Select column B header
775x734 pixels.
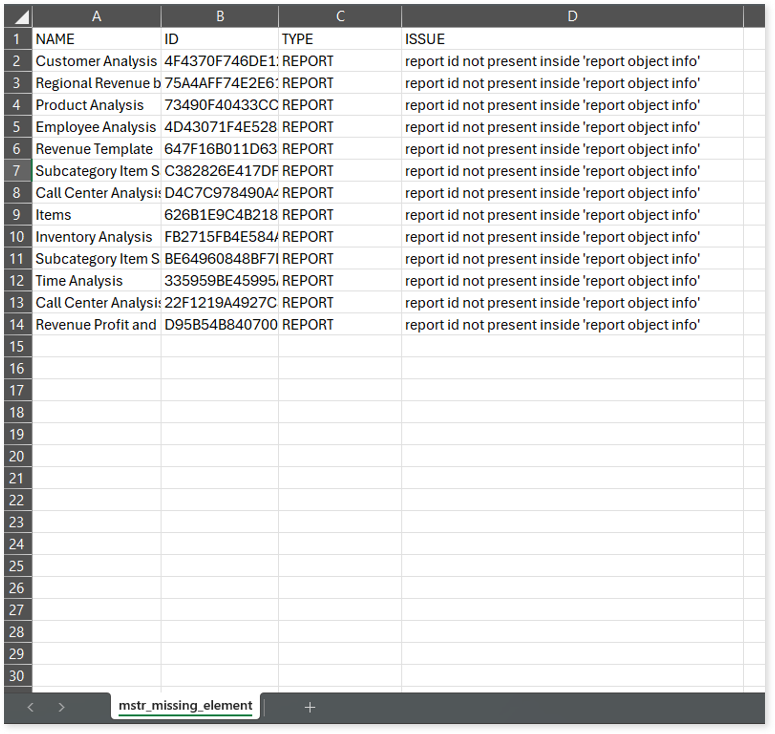click(219, 17)
